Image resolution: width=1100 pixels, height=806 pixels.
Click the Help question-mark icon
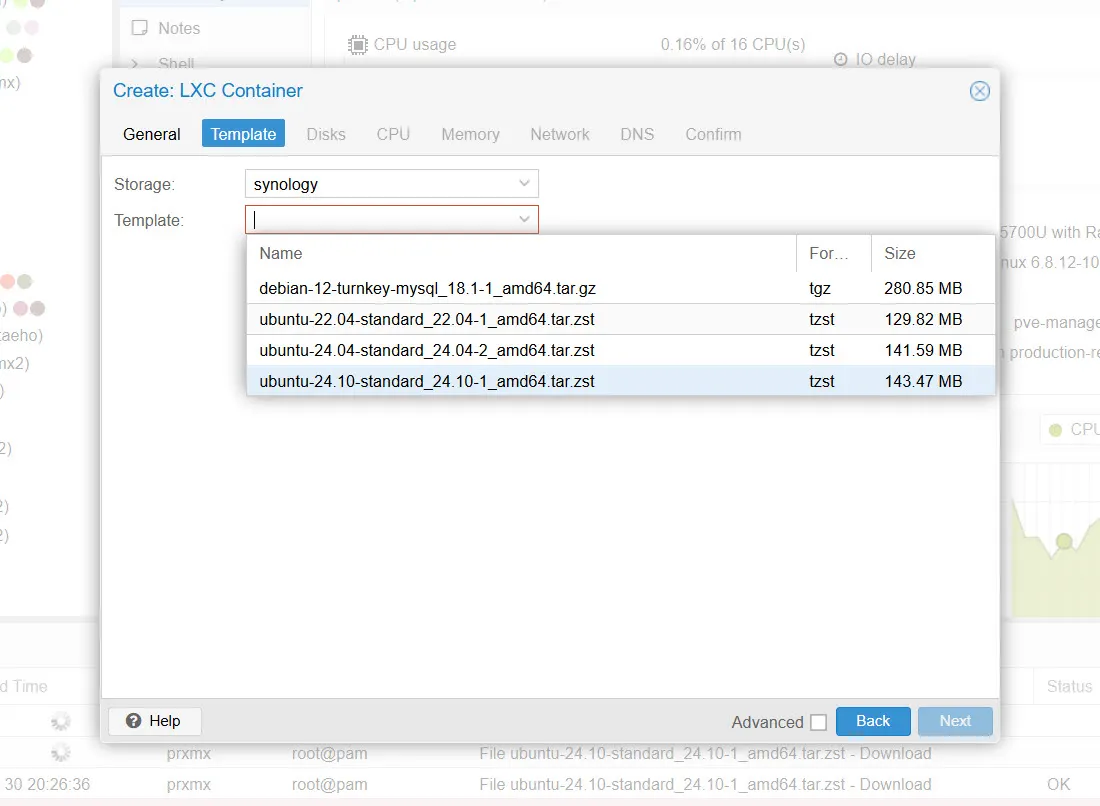point(134,721)
